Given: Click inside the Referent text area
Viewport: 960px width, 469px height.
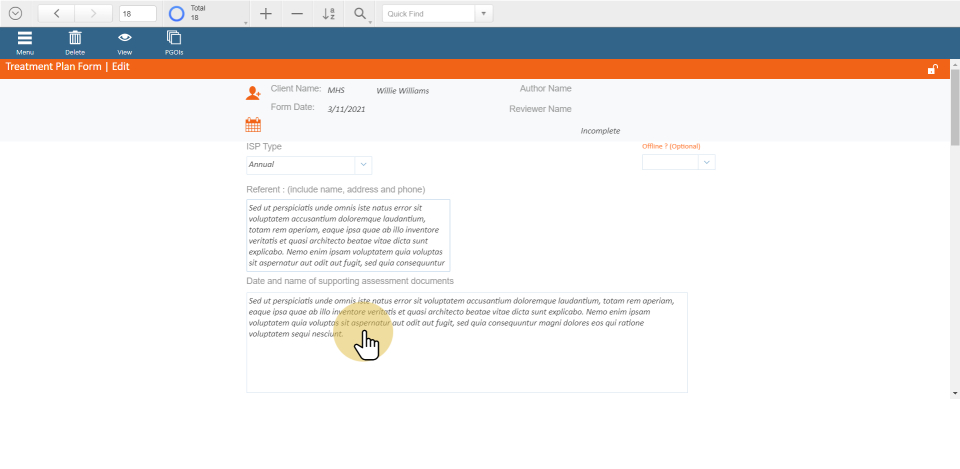Looking at the screenshot, I should coord(348,235).
